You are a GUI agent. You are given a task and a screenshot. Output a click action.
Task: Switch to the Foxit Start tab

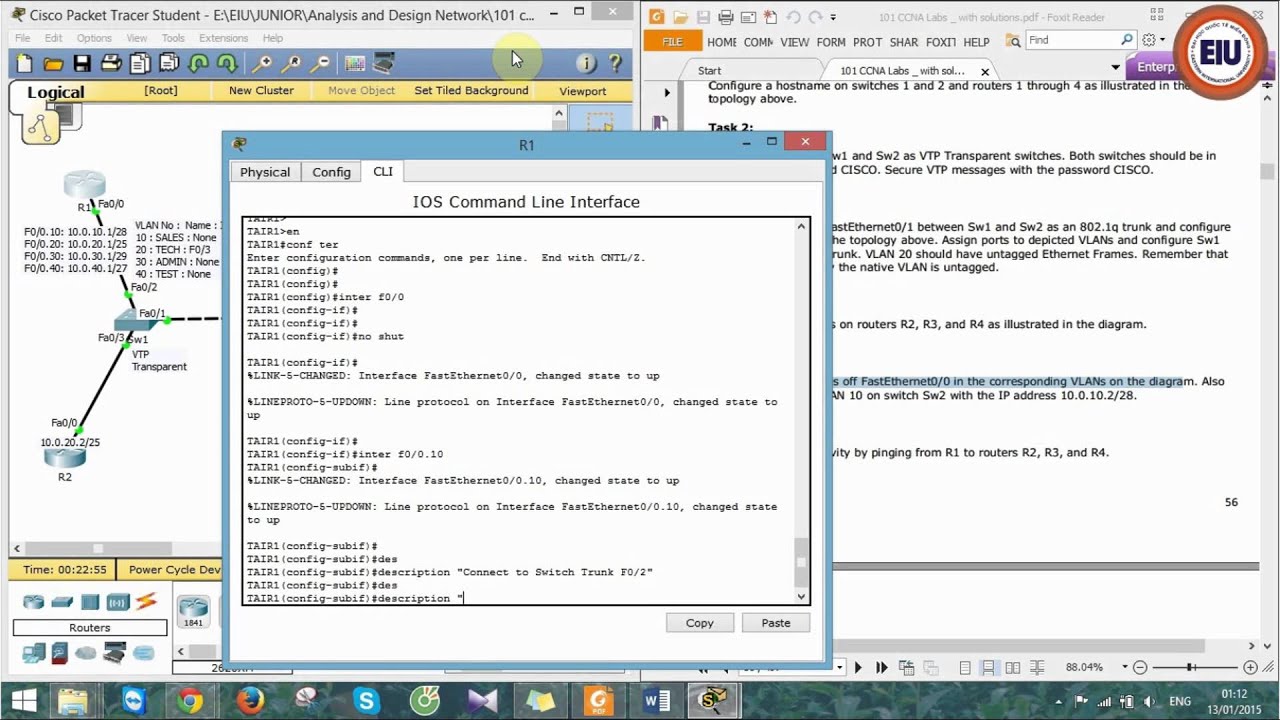click(709, 70)
